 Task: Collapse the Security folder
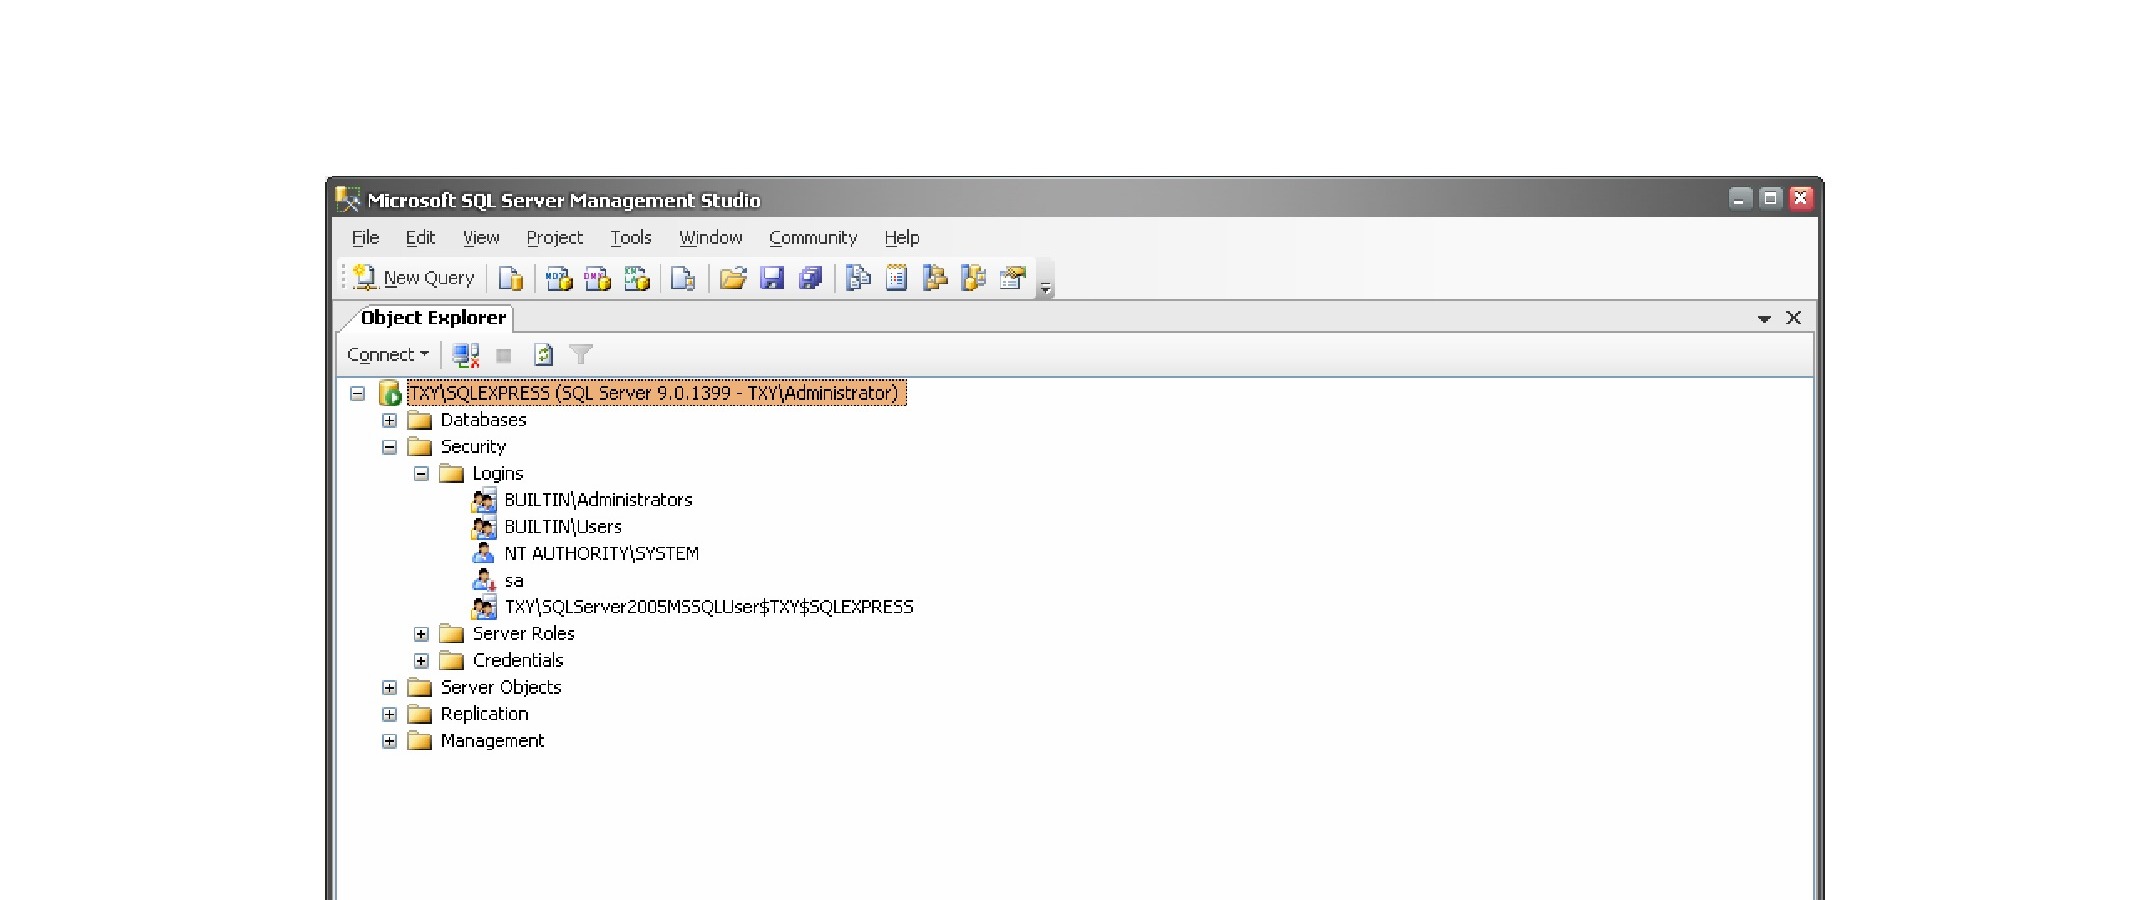click(389, 447)
